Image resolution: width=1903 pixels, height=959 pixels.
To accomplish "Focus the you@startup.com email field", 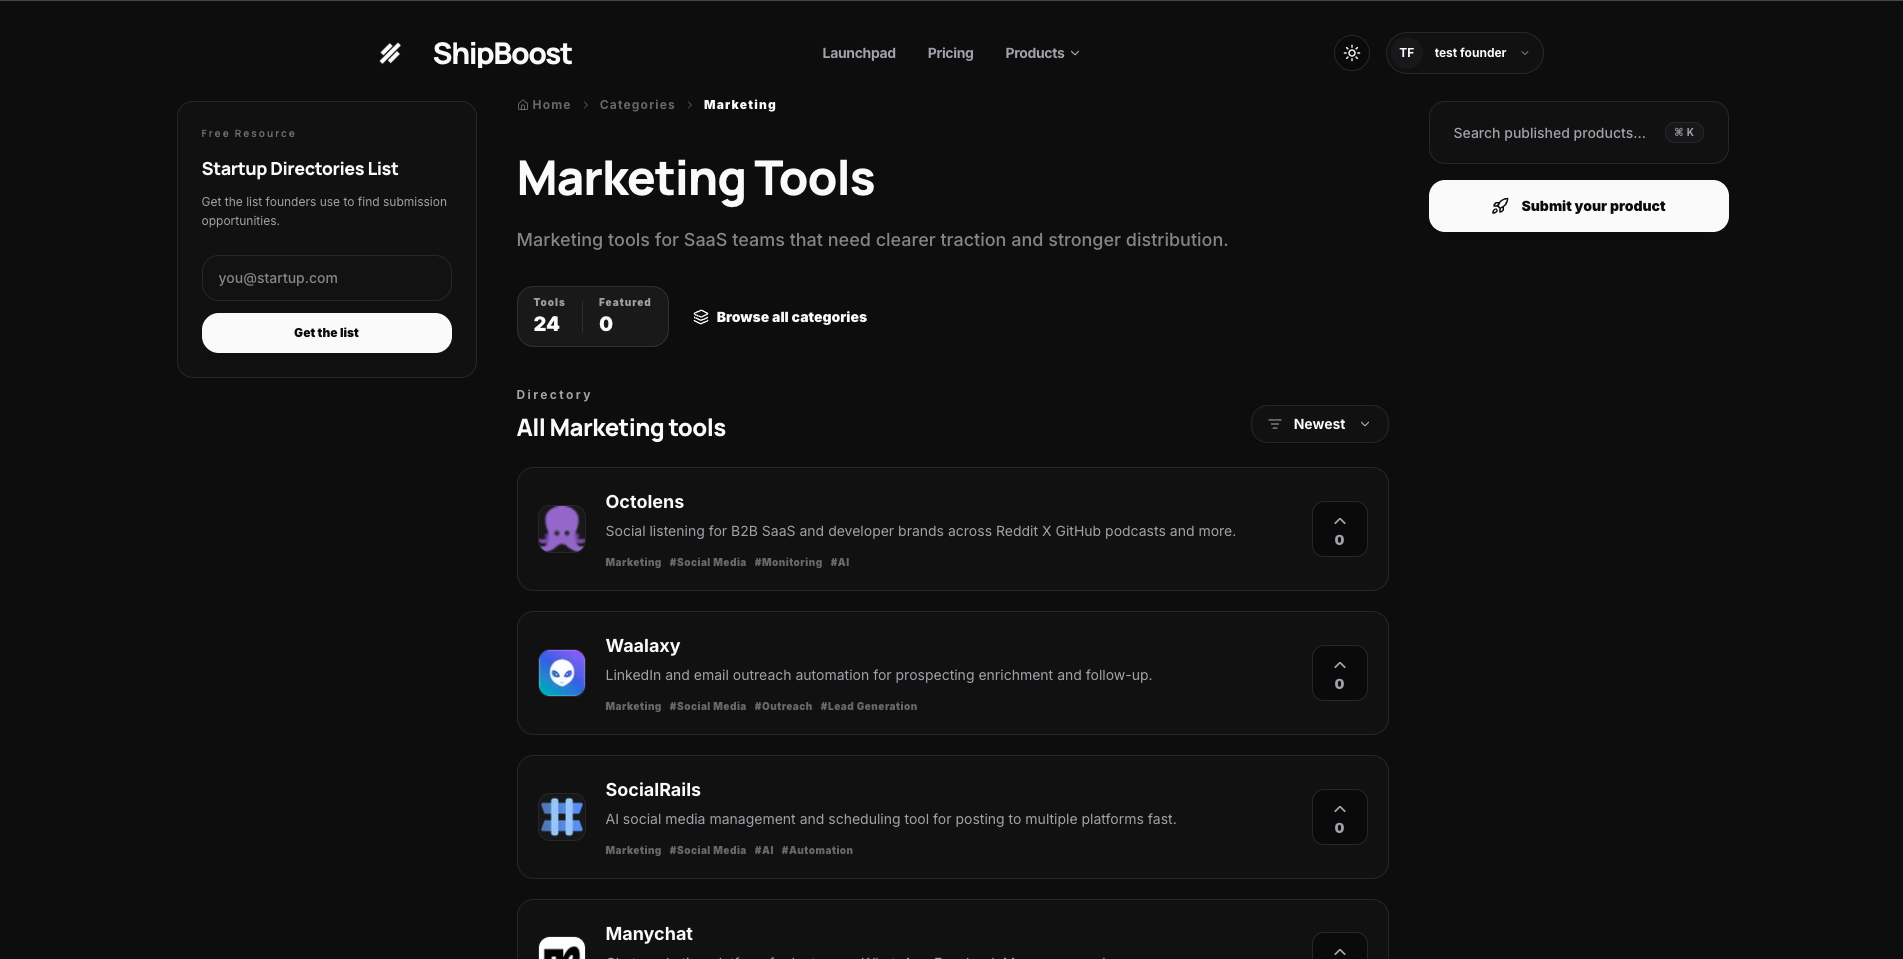I will pyautogui.click(x=326, y=278).
